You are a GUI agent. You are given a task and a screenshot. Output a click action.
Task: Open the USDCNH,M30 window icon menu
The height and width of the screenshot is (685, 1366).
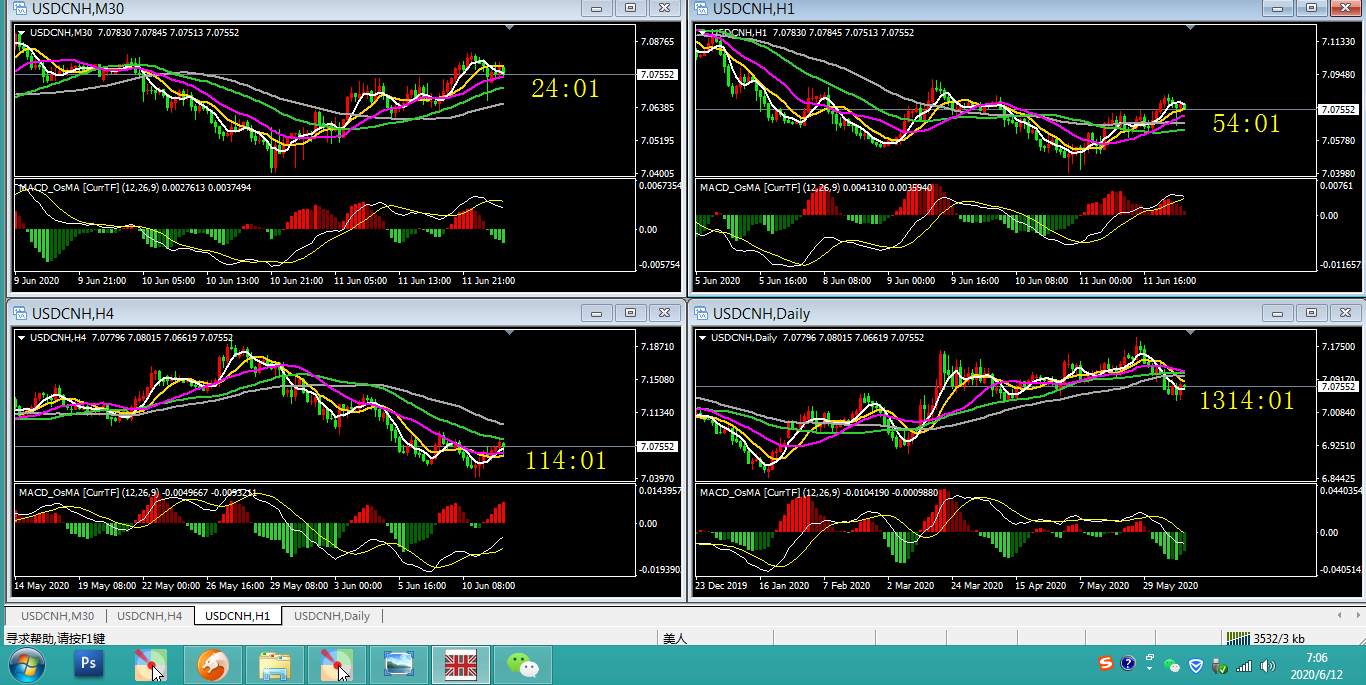point(20,8)
